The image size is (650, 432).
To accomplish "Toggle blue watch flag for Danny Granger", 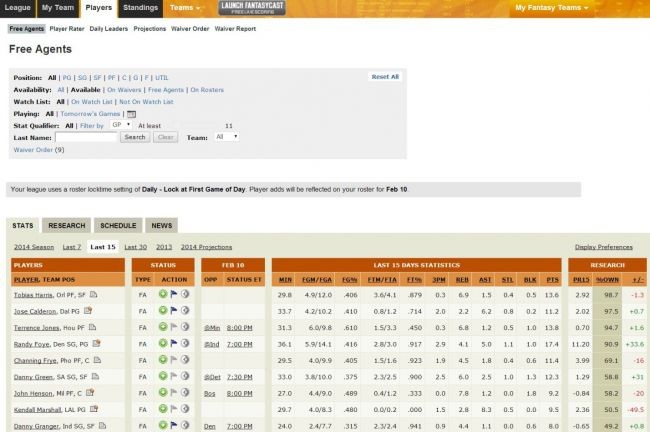I will tap(174, 425).
